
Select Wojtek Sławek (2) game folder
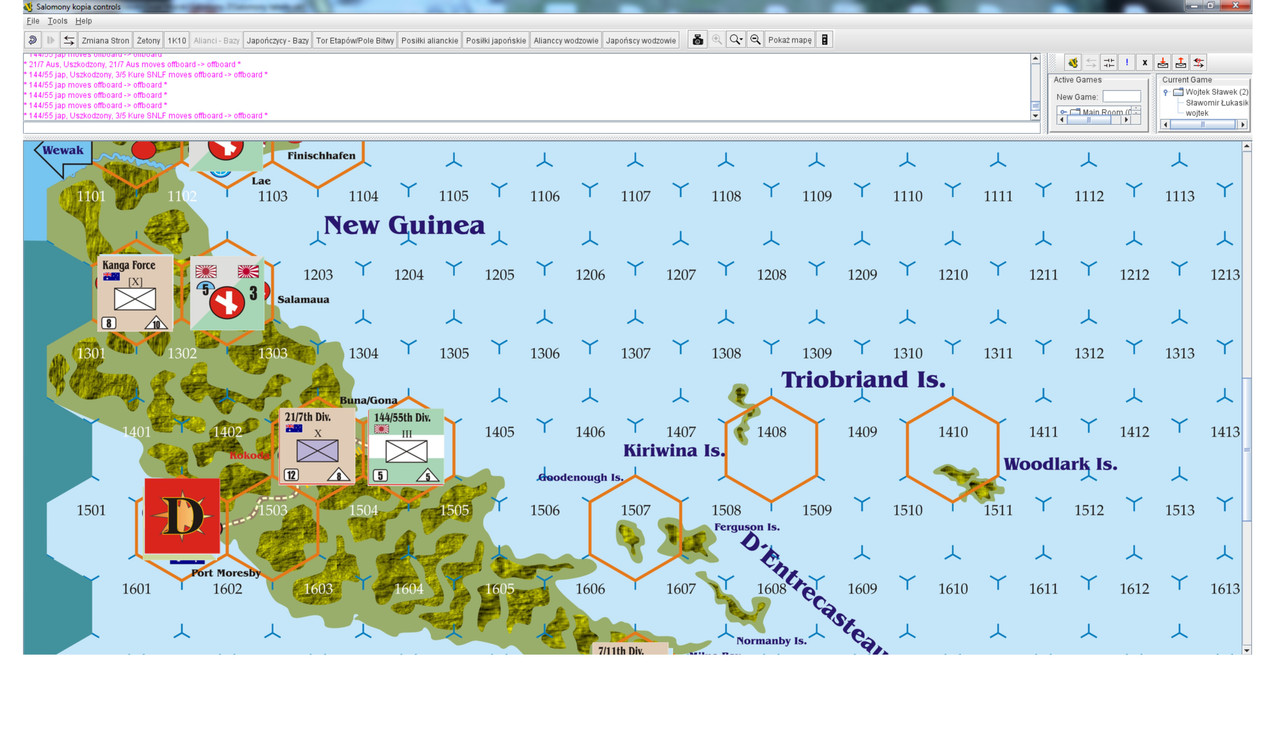(x=1211, y=92)
